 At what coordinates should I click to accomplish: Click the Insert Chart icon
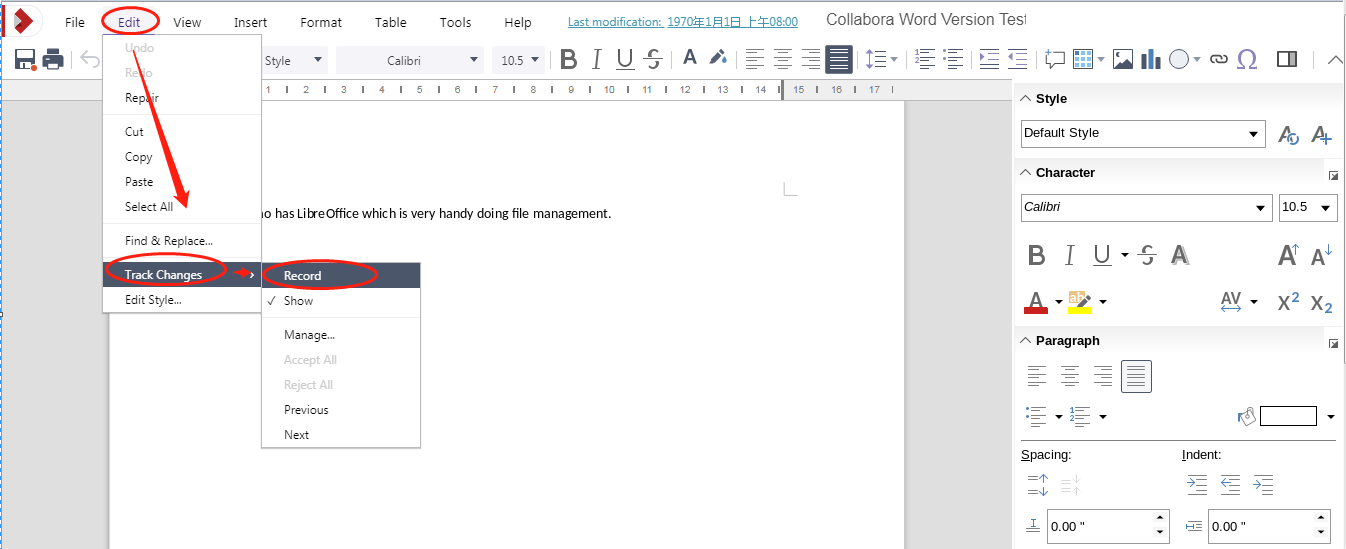click(x=1150, y=60)
